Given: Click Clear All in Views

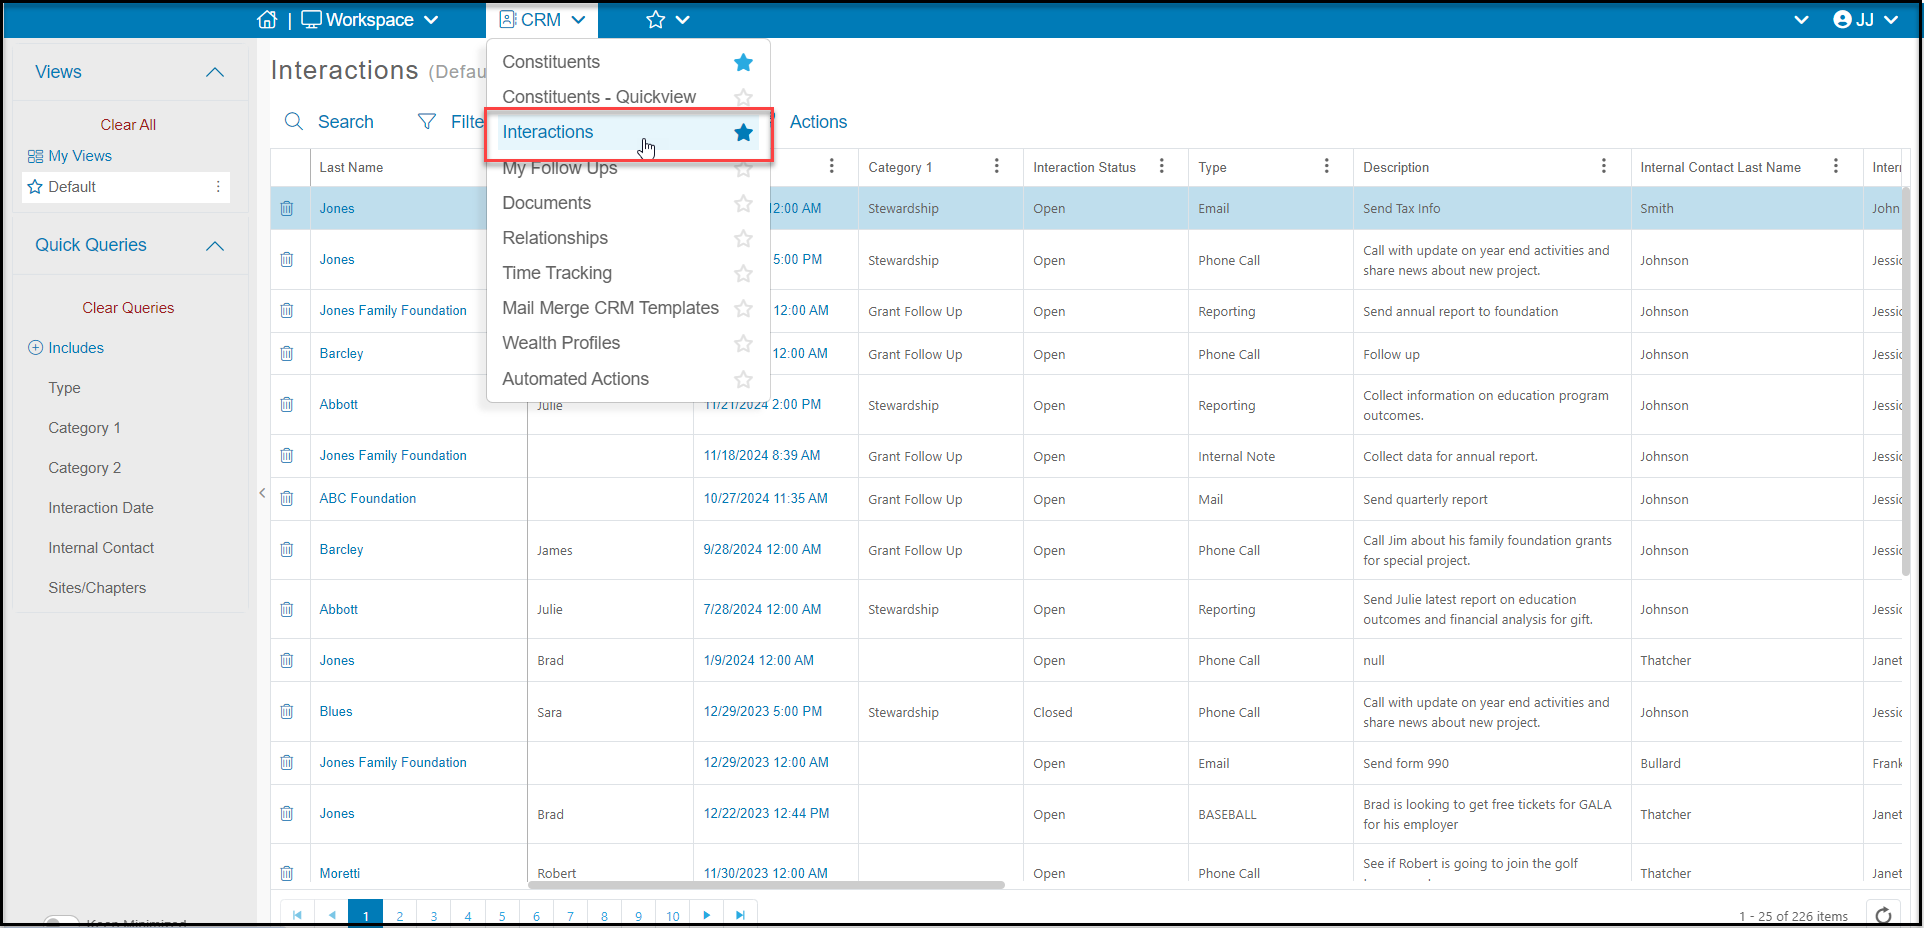Looking at the screenshot, I should (128, 125).
